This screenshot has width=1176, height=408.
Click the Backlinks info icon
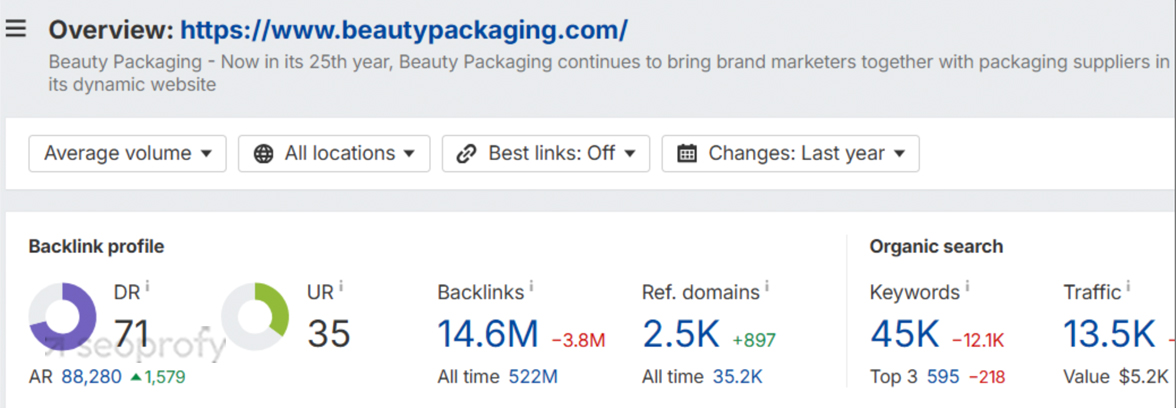532,286
